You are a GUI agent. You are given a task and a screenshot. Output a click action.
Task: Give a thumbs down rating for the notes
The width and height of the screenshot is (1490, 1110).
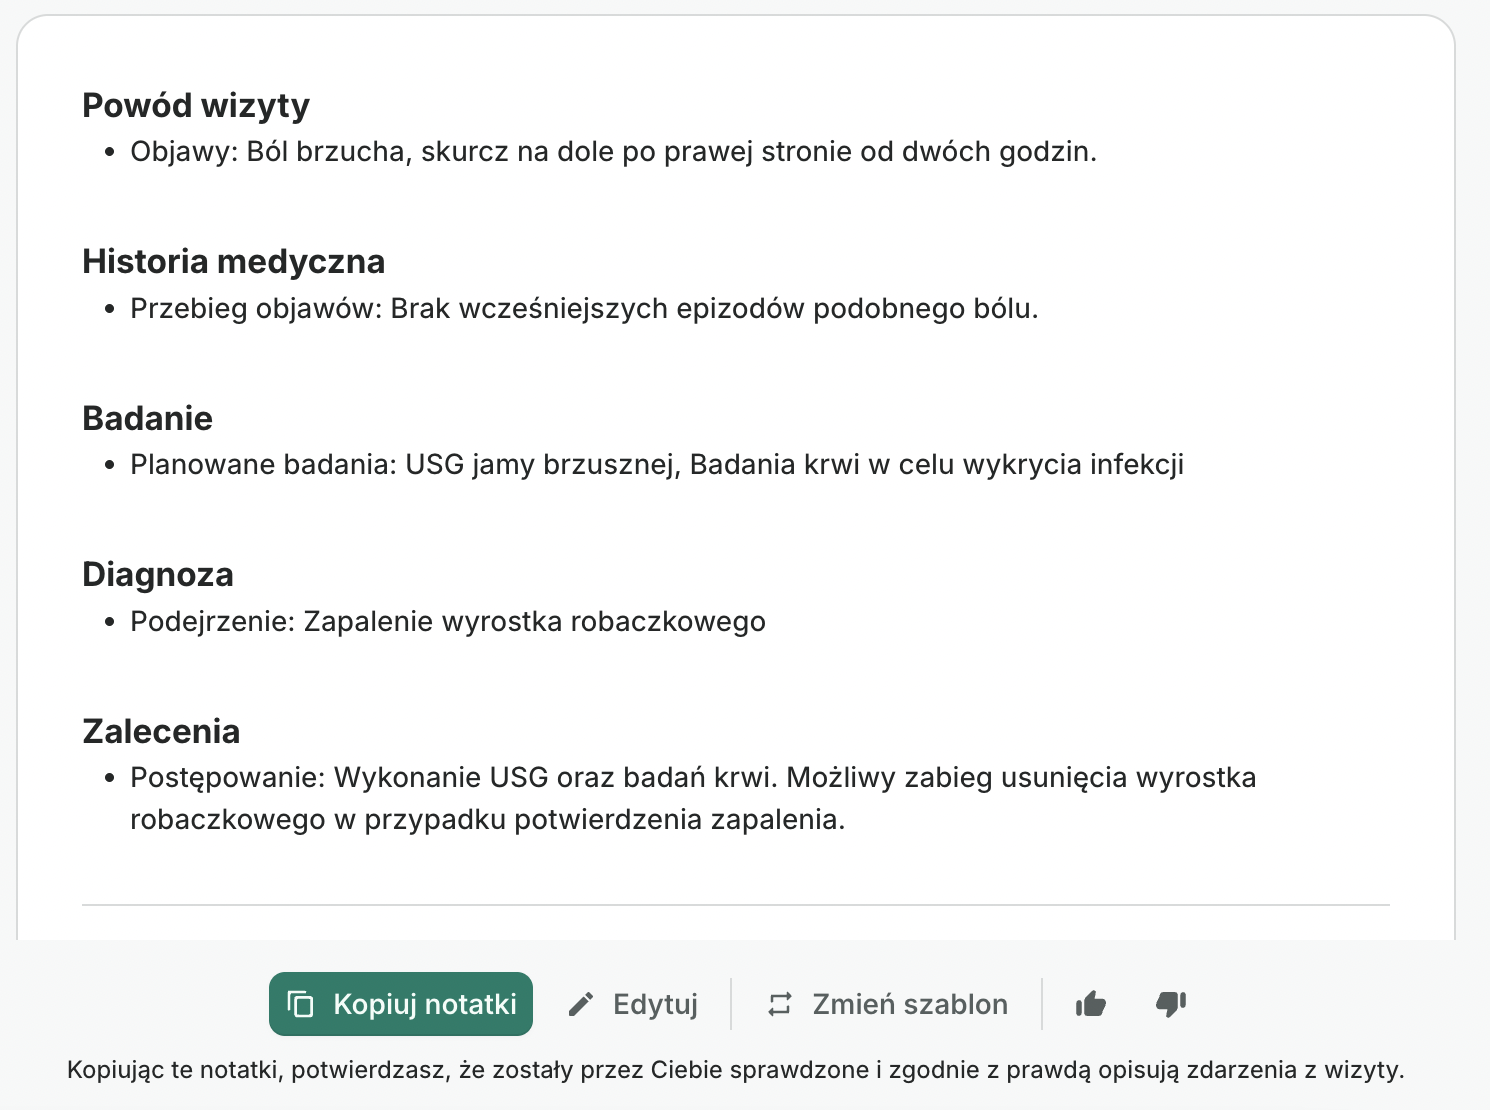[x=1170, y=1003]
